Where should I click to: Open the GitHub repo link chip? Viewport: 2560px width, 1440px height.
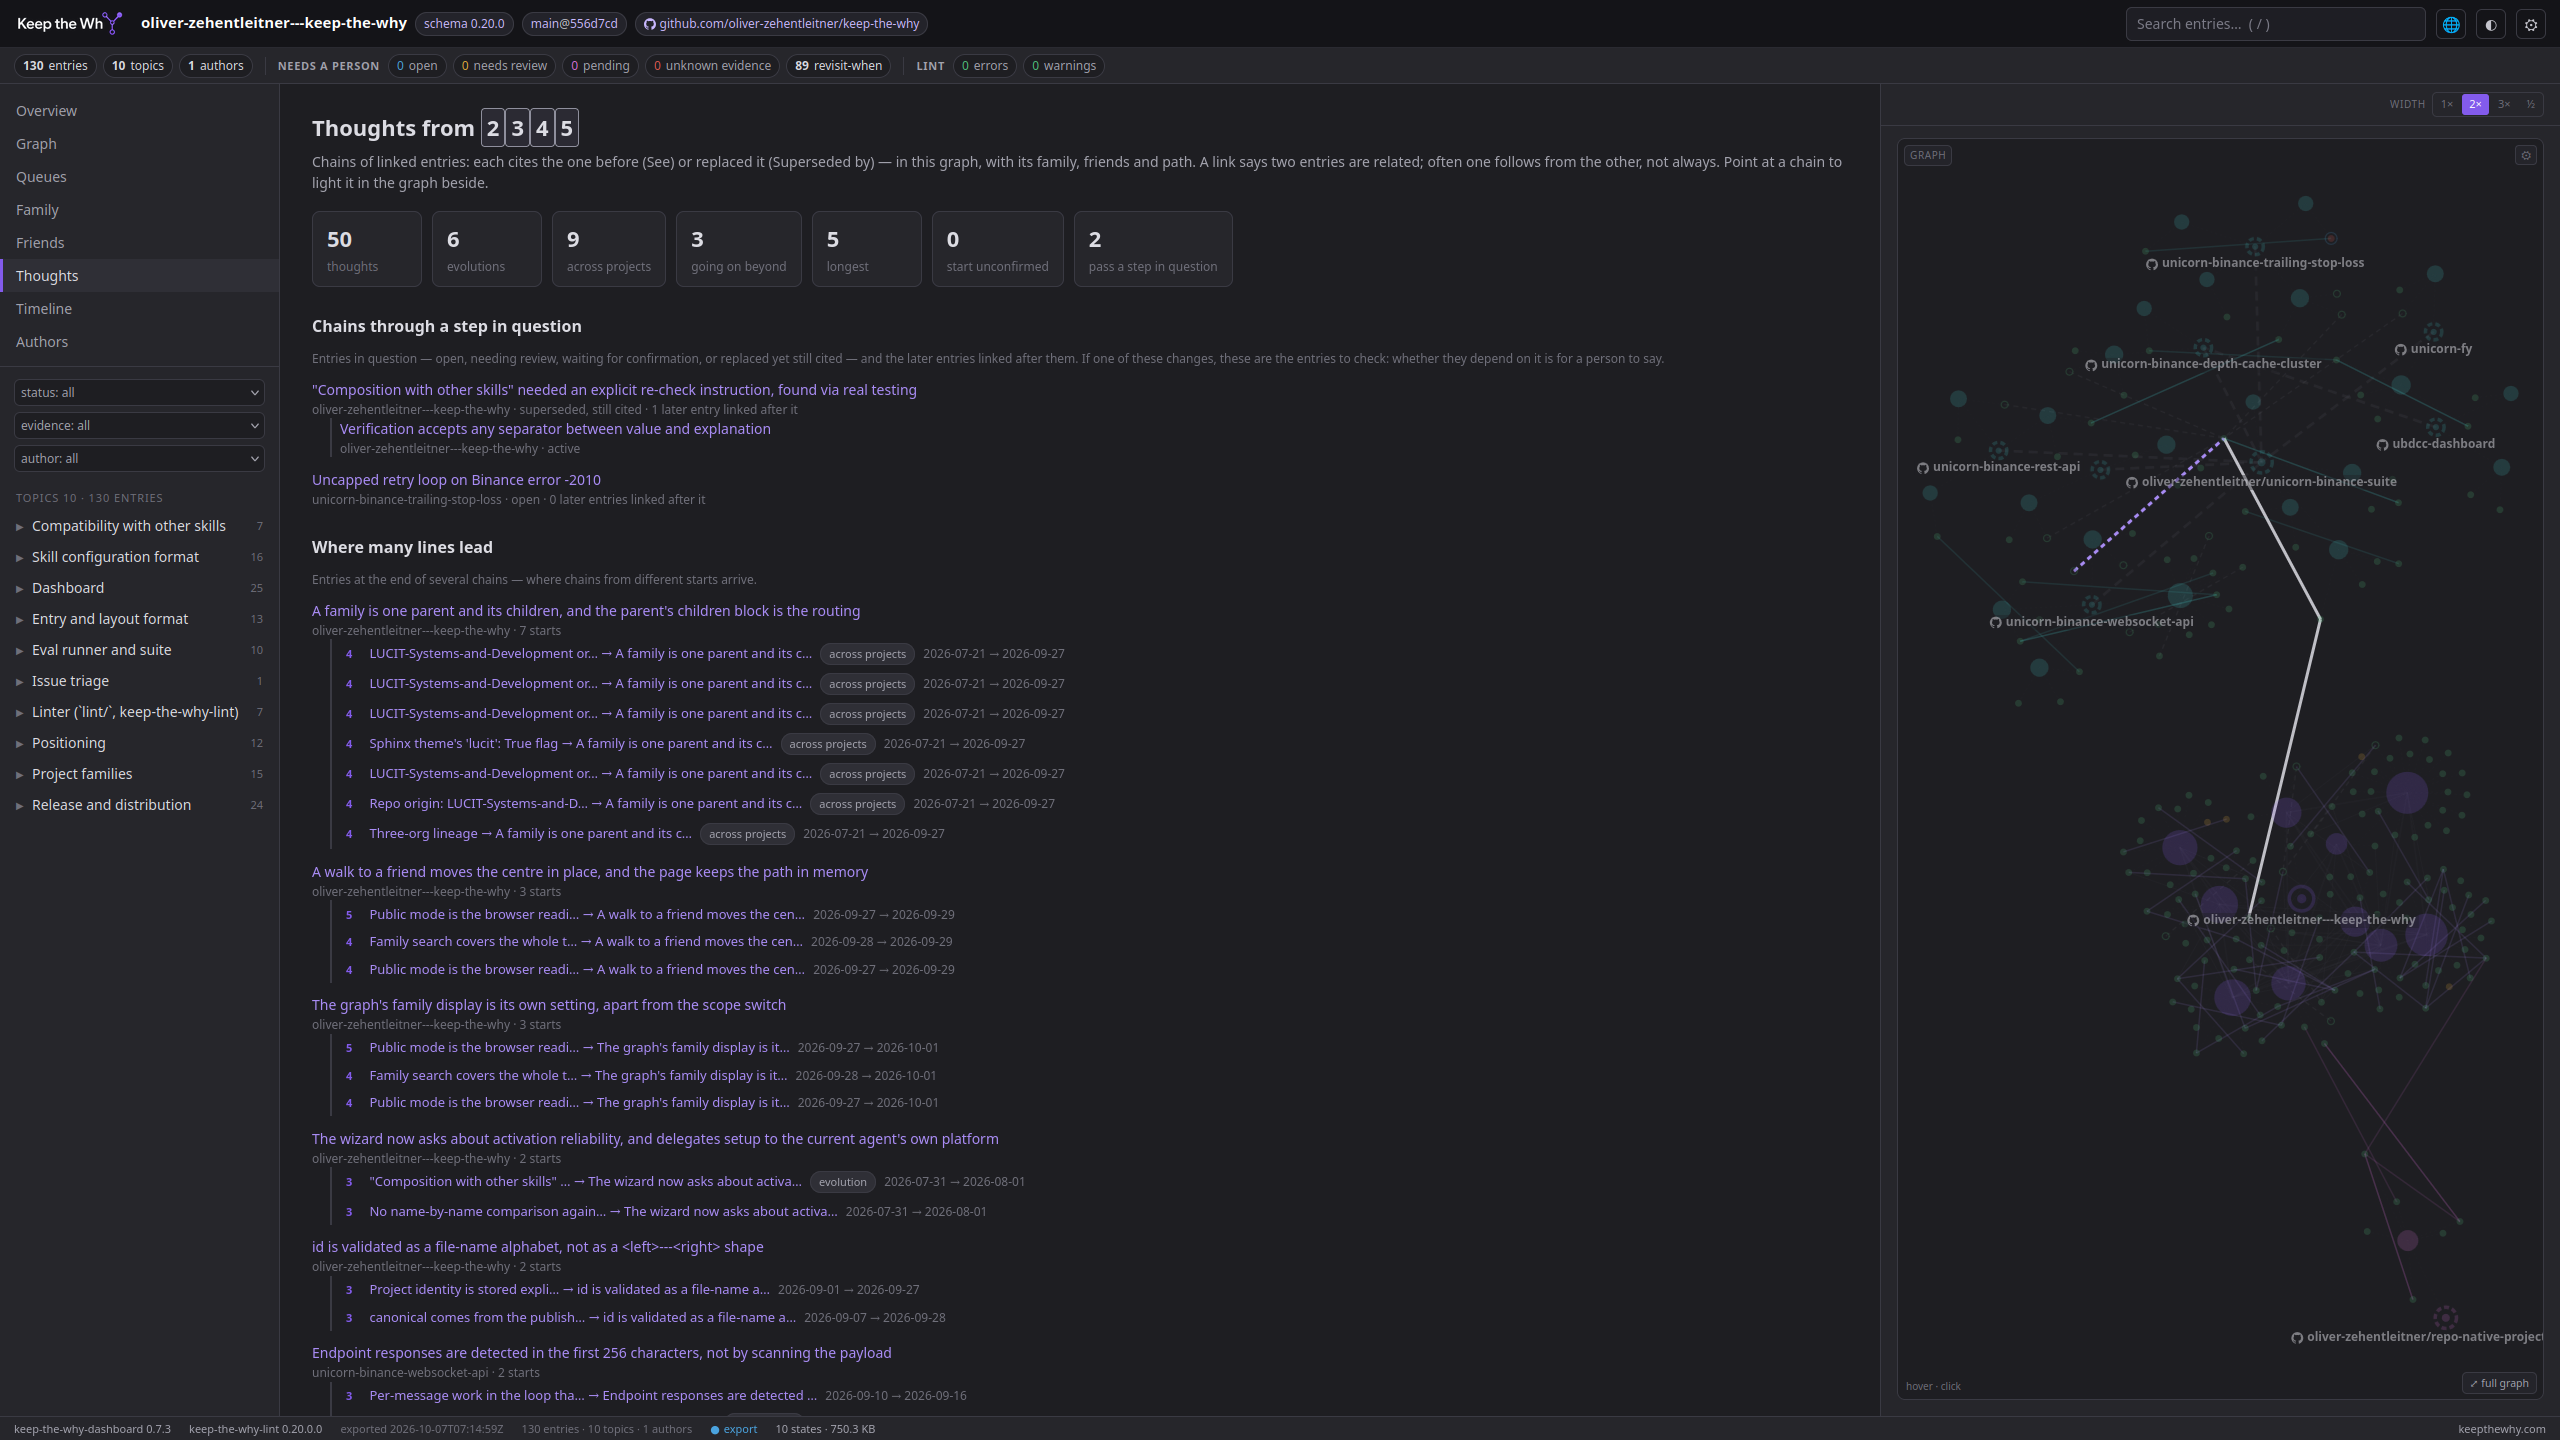pos(781,24)
